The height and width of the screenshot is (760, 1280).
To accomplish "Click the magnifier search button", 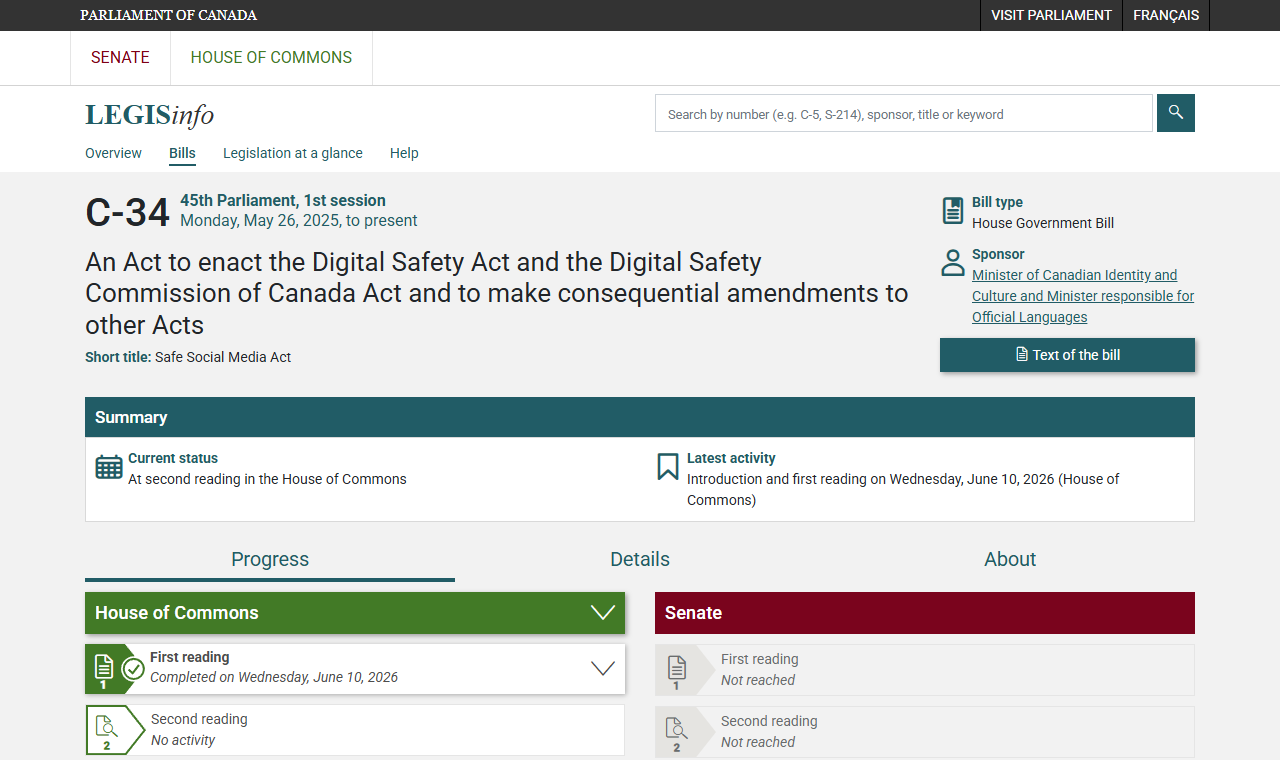I will (1176, 113).
